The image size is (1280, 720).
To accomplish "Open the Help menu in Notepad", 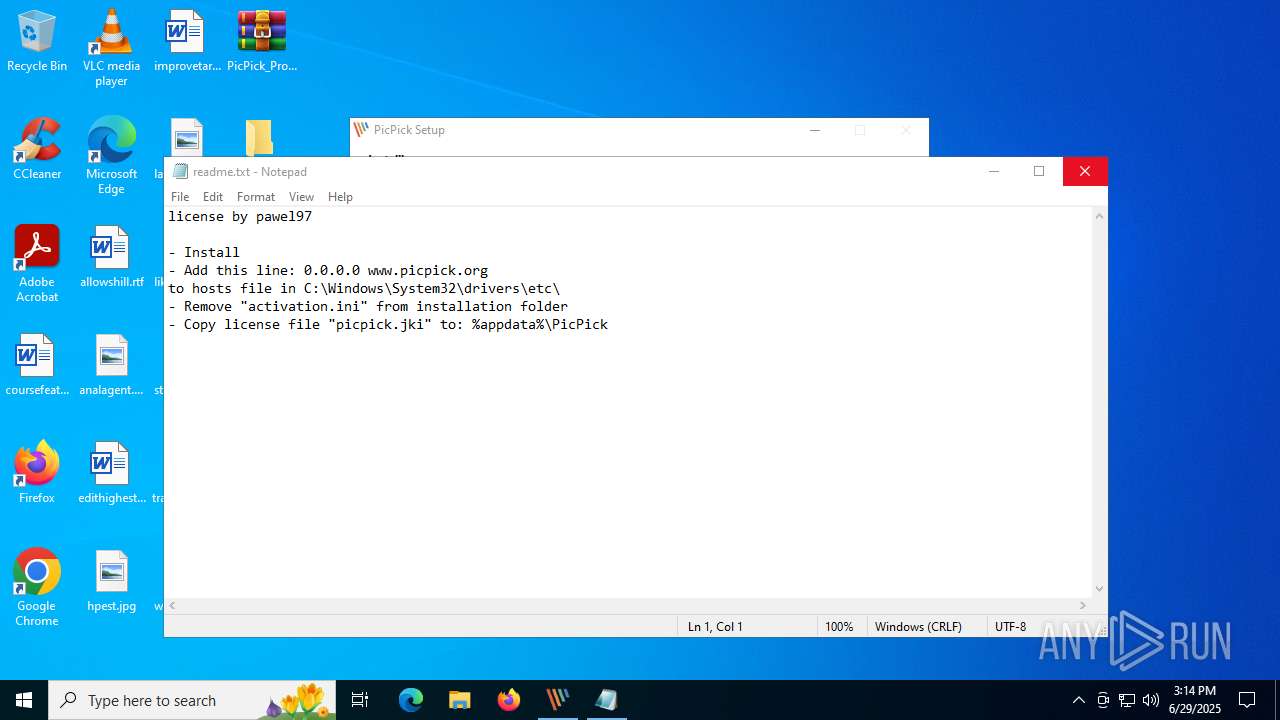I will click(340, 197).
